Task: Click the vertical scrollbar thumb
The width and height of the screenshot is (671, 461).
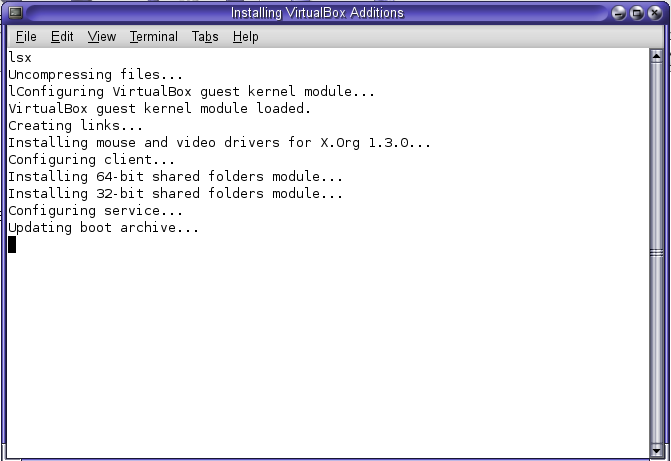Action: tap(656, 253)
